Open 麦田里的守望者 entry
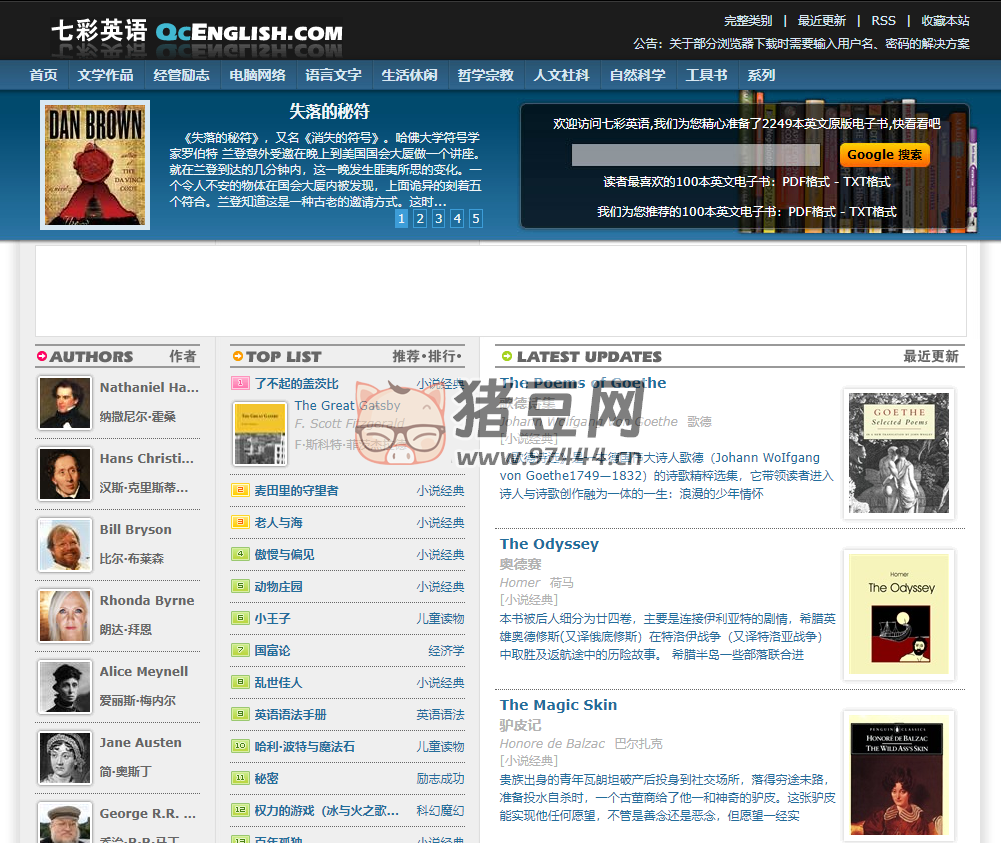The width and height of the screenshot is (1001, 843). coord(297,491)
